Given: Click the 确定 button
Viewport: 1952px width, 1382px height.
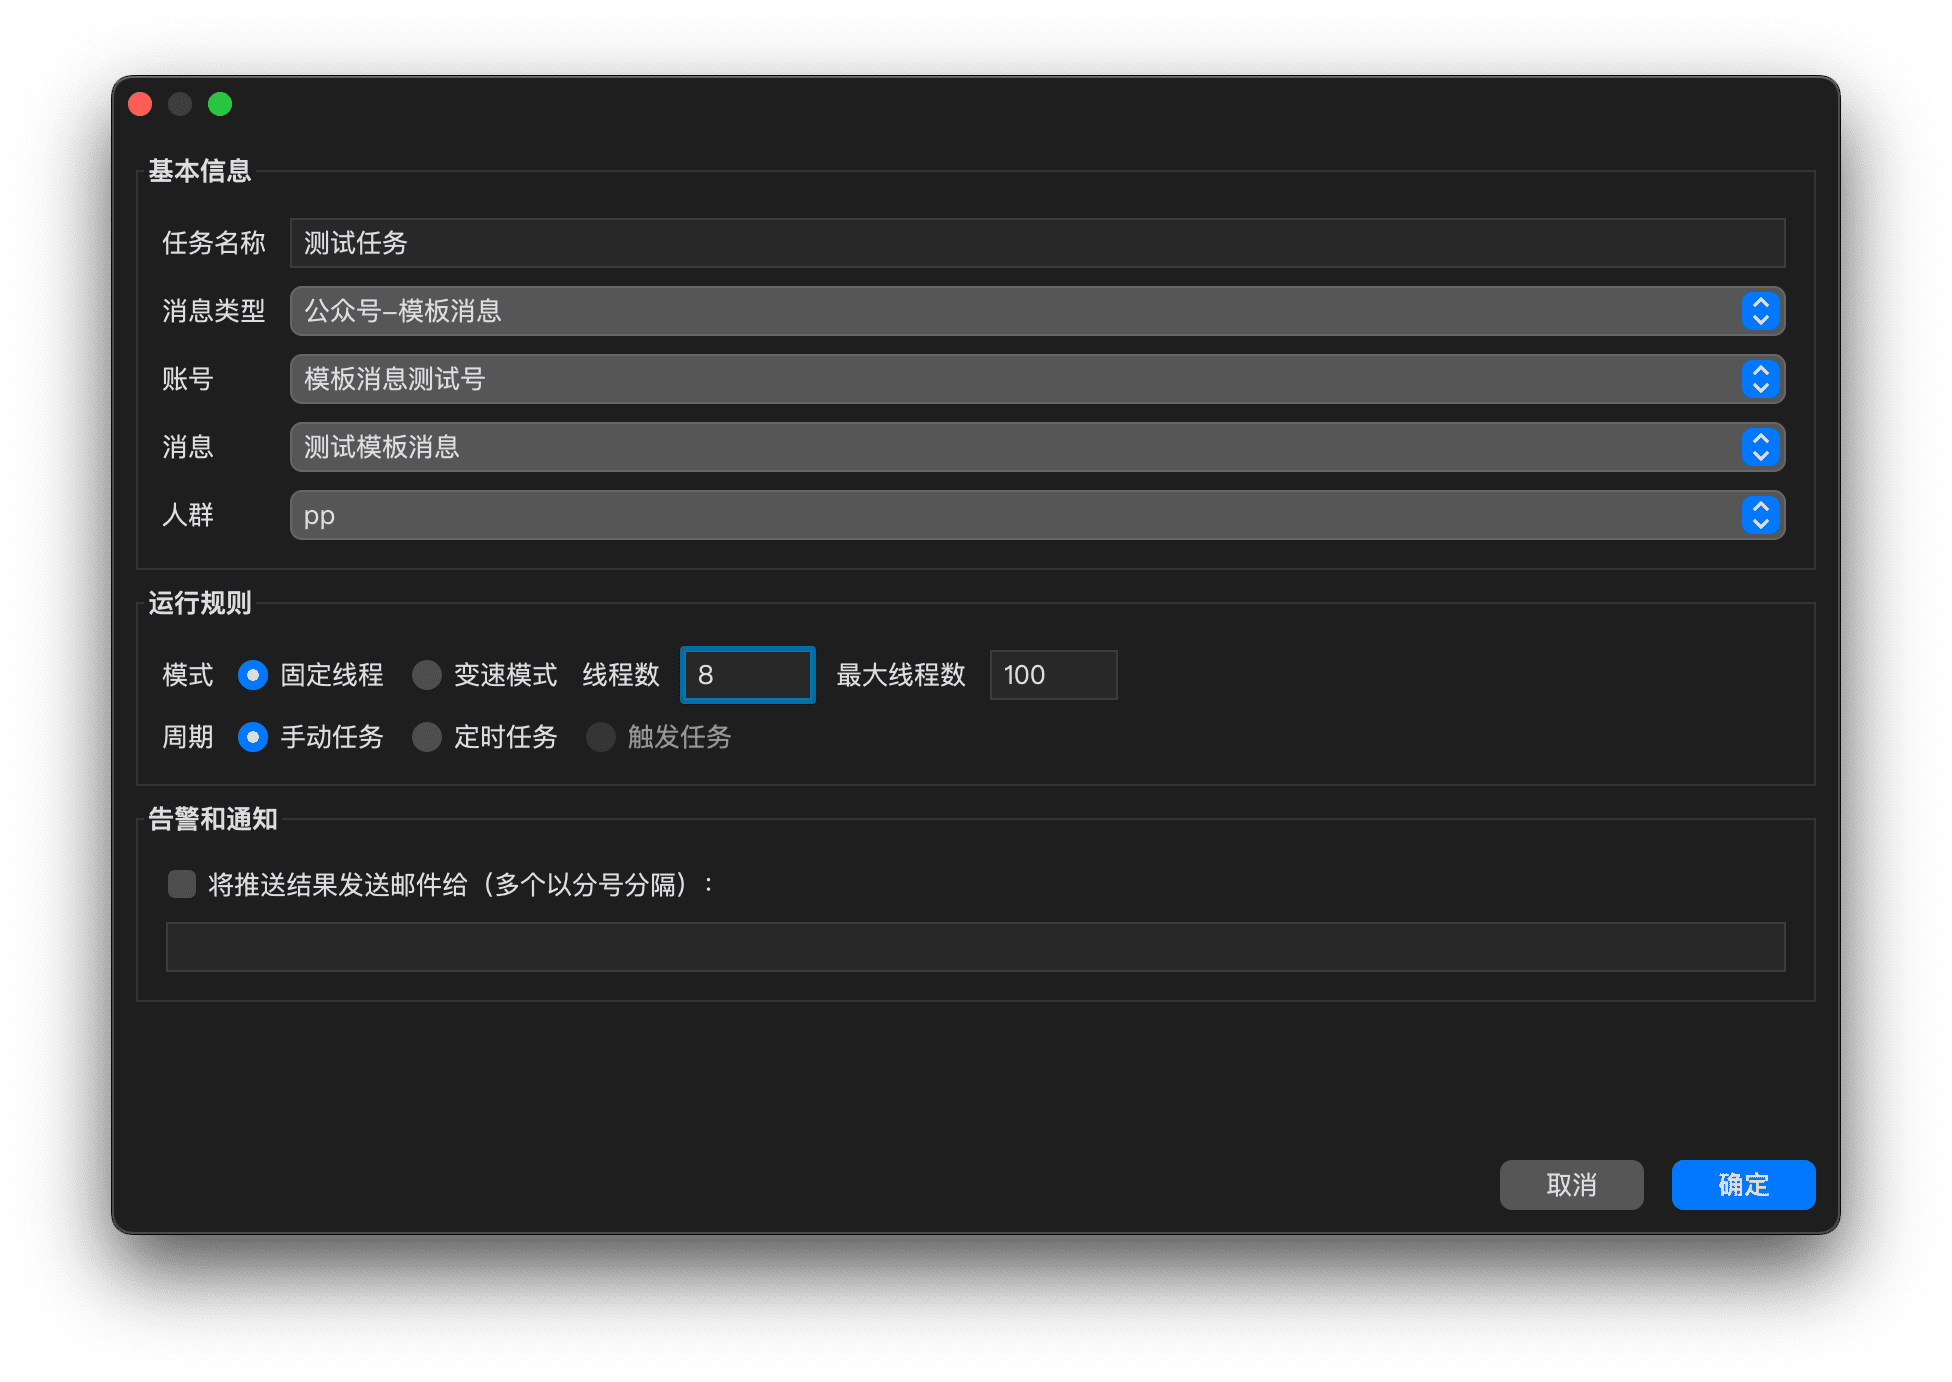Looking at the screenshot, I should [1743, 1185].
